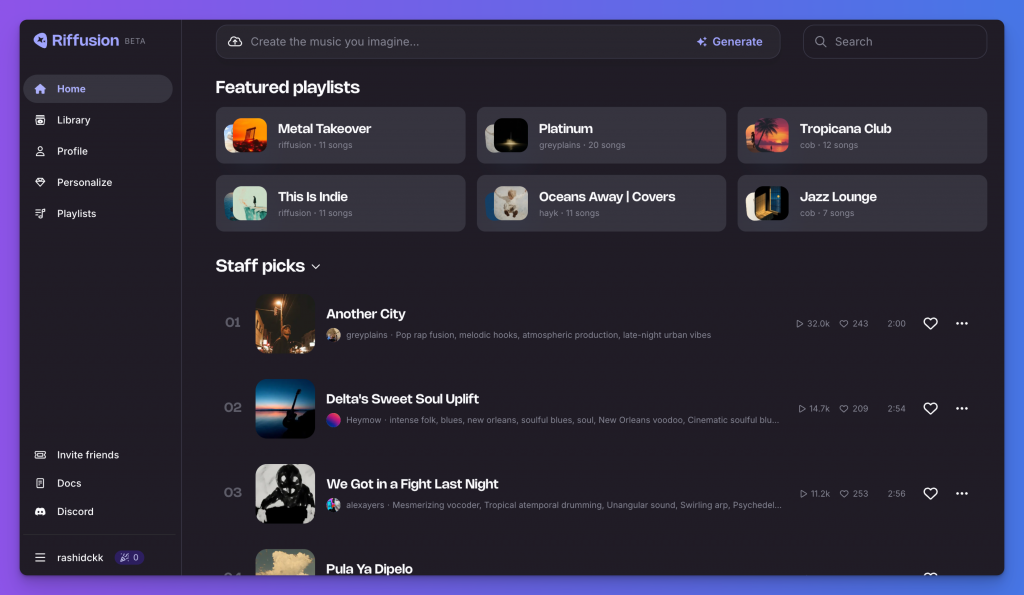Like Delta's Sweet Soul Uplift
1024x595 pixels.
point(931,408)
